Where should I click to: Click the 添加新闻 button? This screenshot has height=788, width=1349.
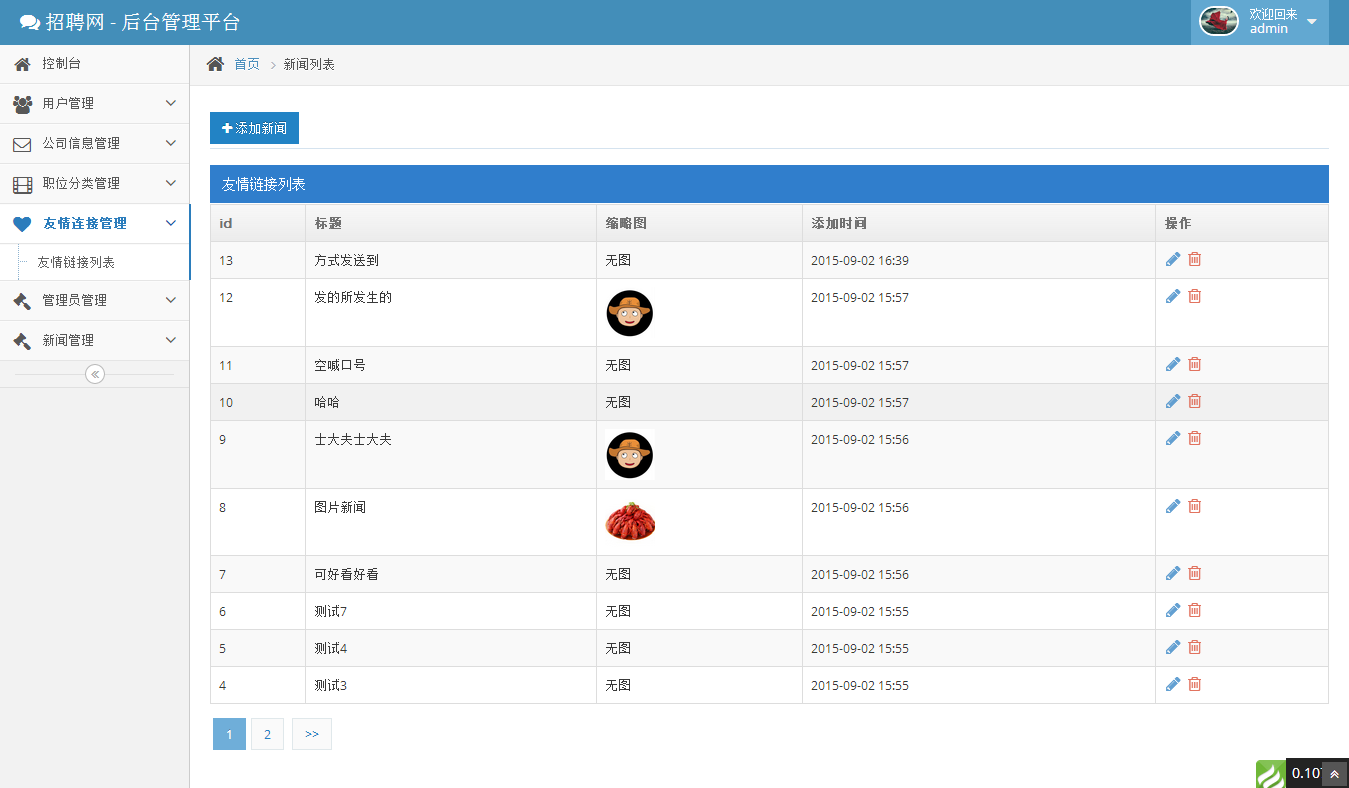coord(254,128)
